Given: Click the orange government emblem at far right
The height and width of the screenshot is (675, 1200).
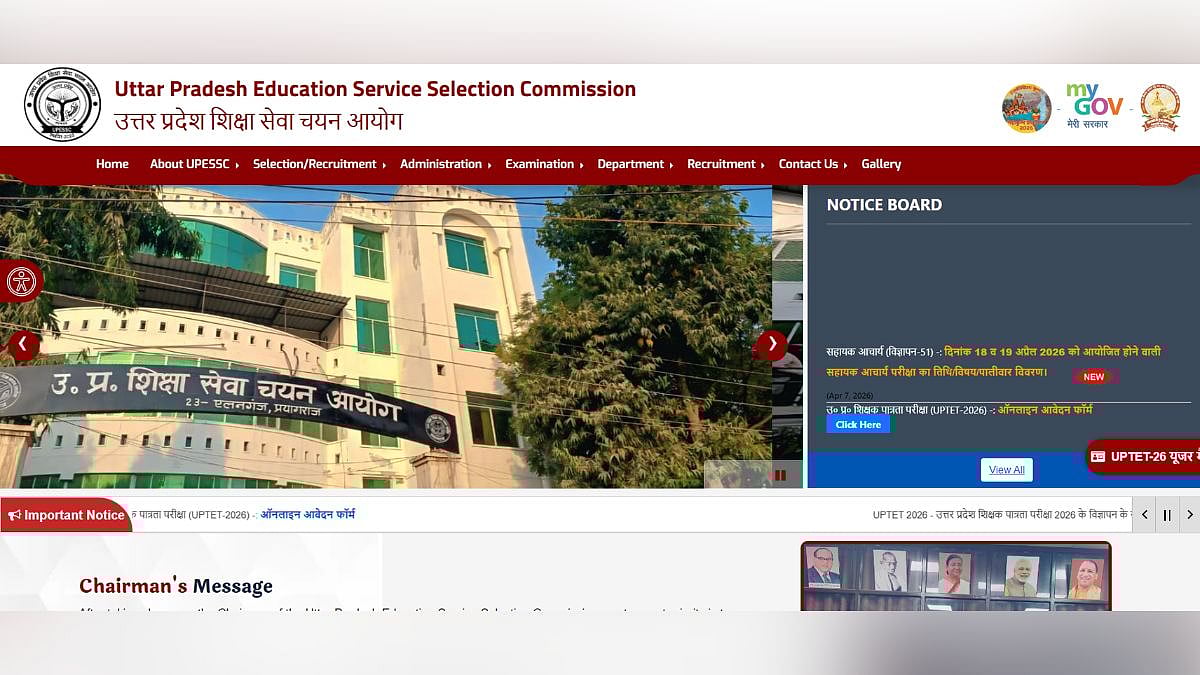Looking at the screenshot, I should point(1160,107).
